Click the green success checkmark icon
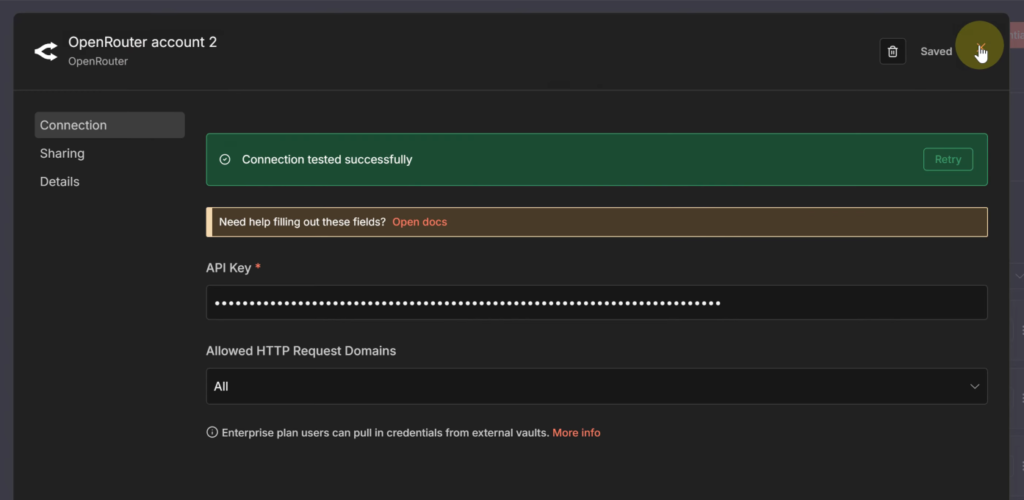The width and height of the screenshot is (1024, 500). pos(225,160)
